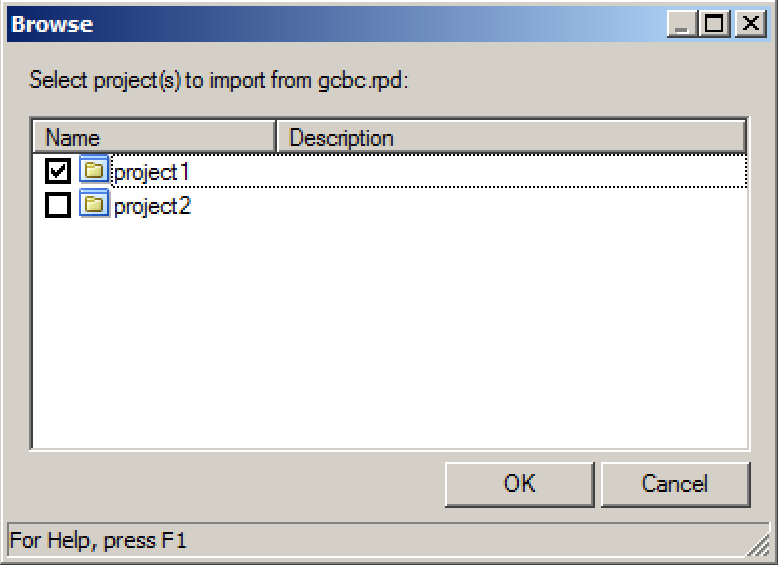Sort by the Description column header
This screenshot has width=778, height=565.
point(511,137)
